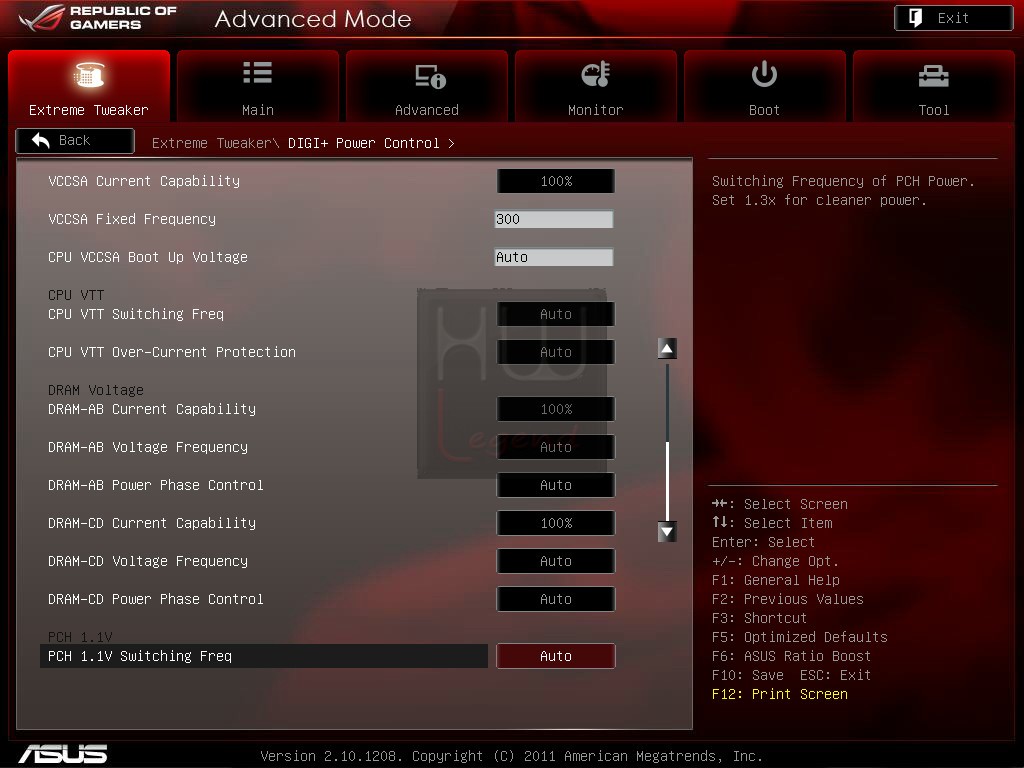Open DRAM-CD Current Capability dropdown
The width and height of the screenshot is (1024, 768).
coord(556,523)
